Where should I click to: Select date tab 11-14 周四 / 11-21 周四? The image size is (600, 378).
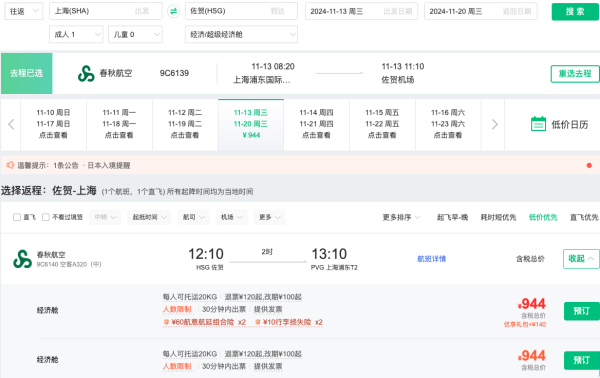pyautogui.click(x=316, y=124)
